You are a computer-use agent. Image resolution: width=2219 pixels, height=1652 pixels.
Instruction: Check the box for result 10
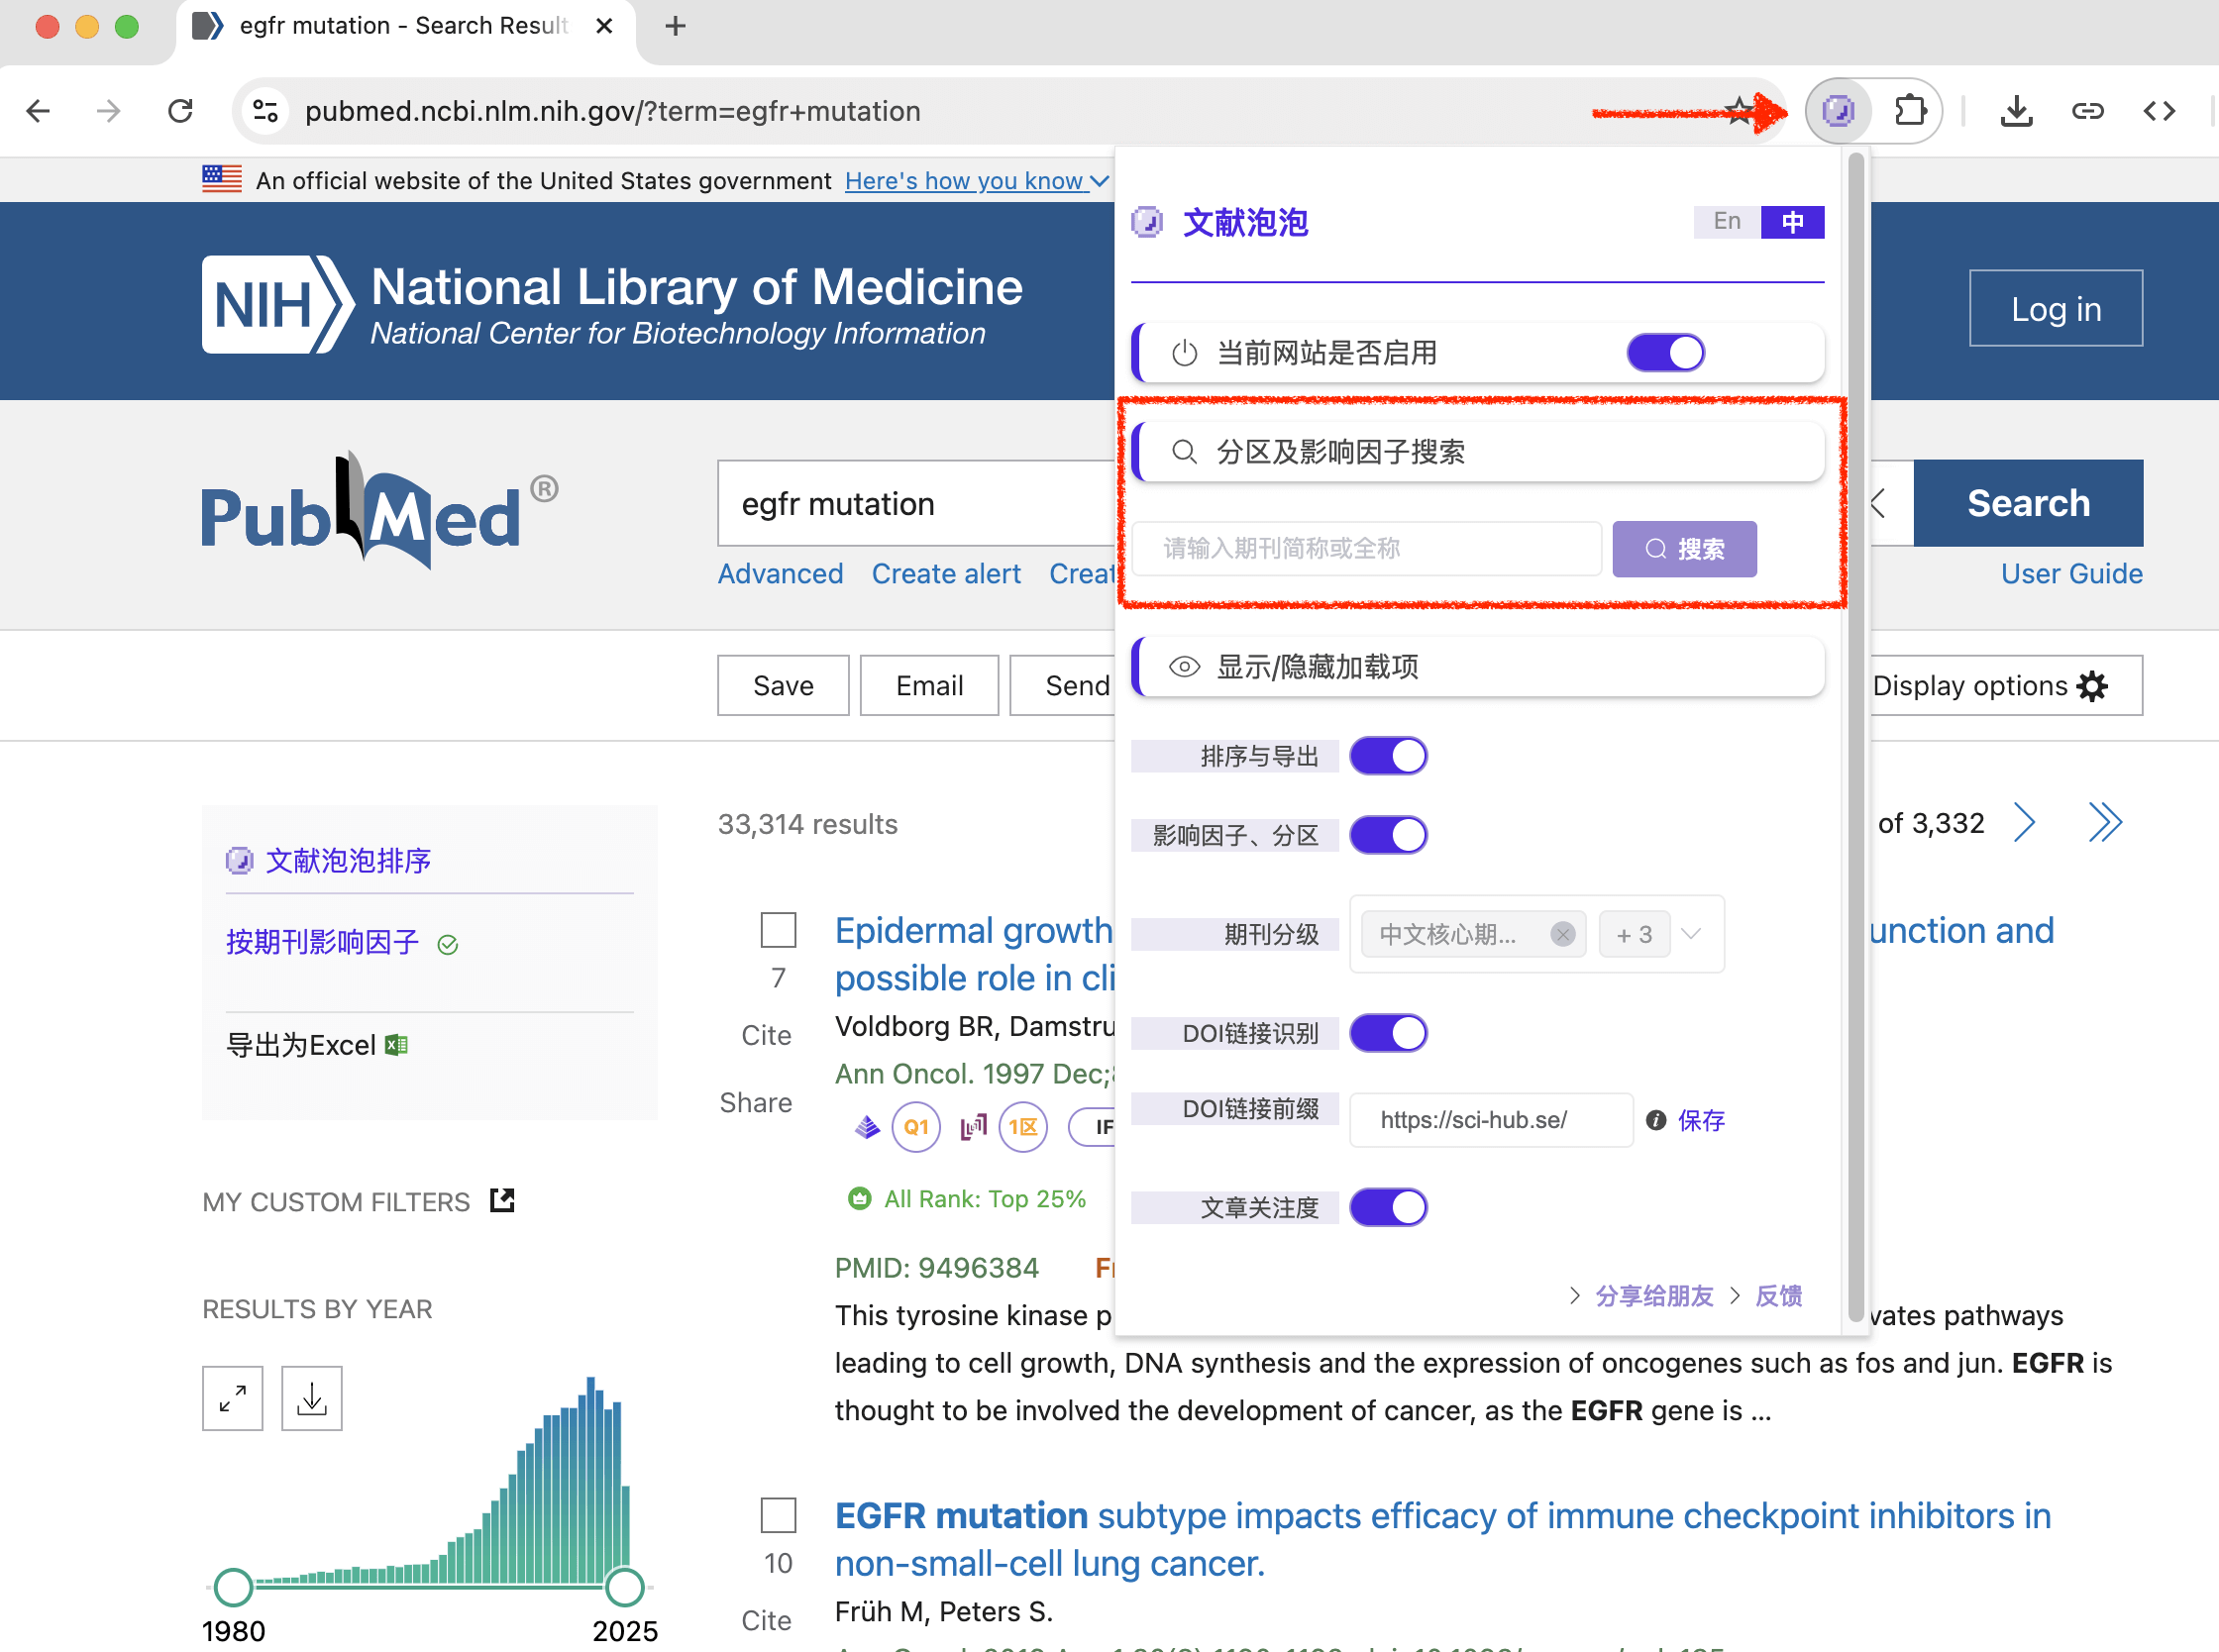[778, 1515]
